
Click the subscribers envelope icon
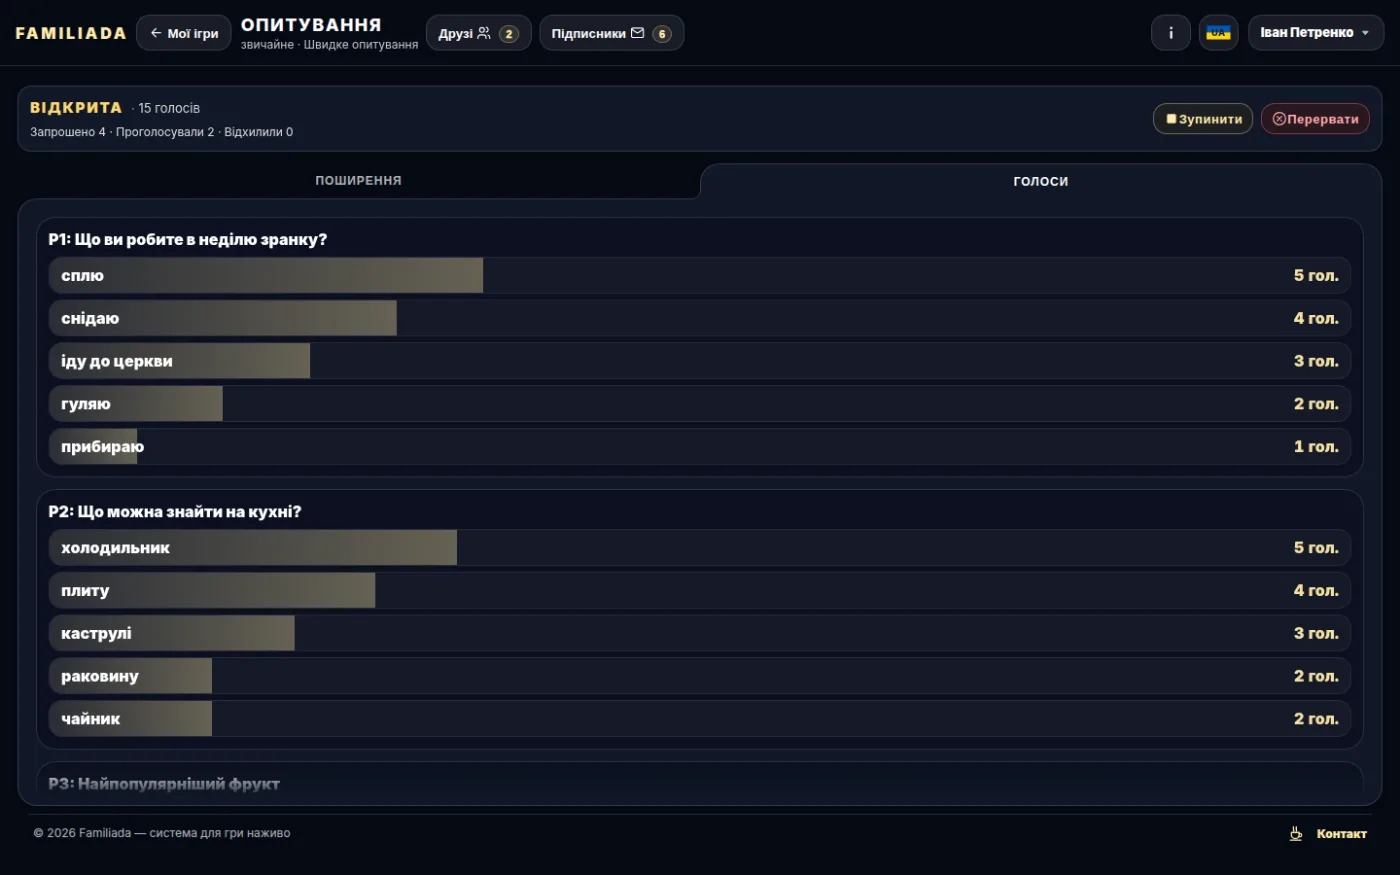coord(637,33)
